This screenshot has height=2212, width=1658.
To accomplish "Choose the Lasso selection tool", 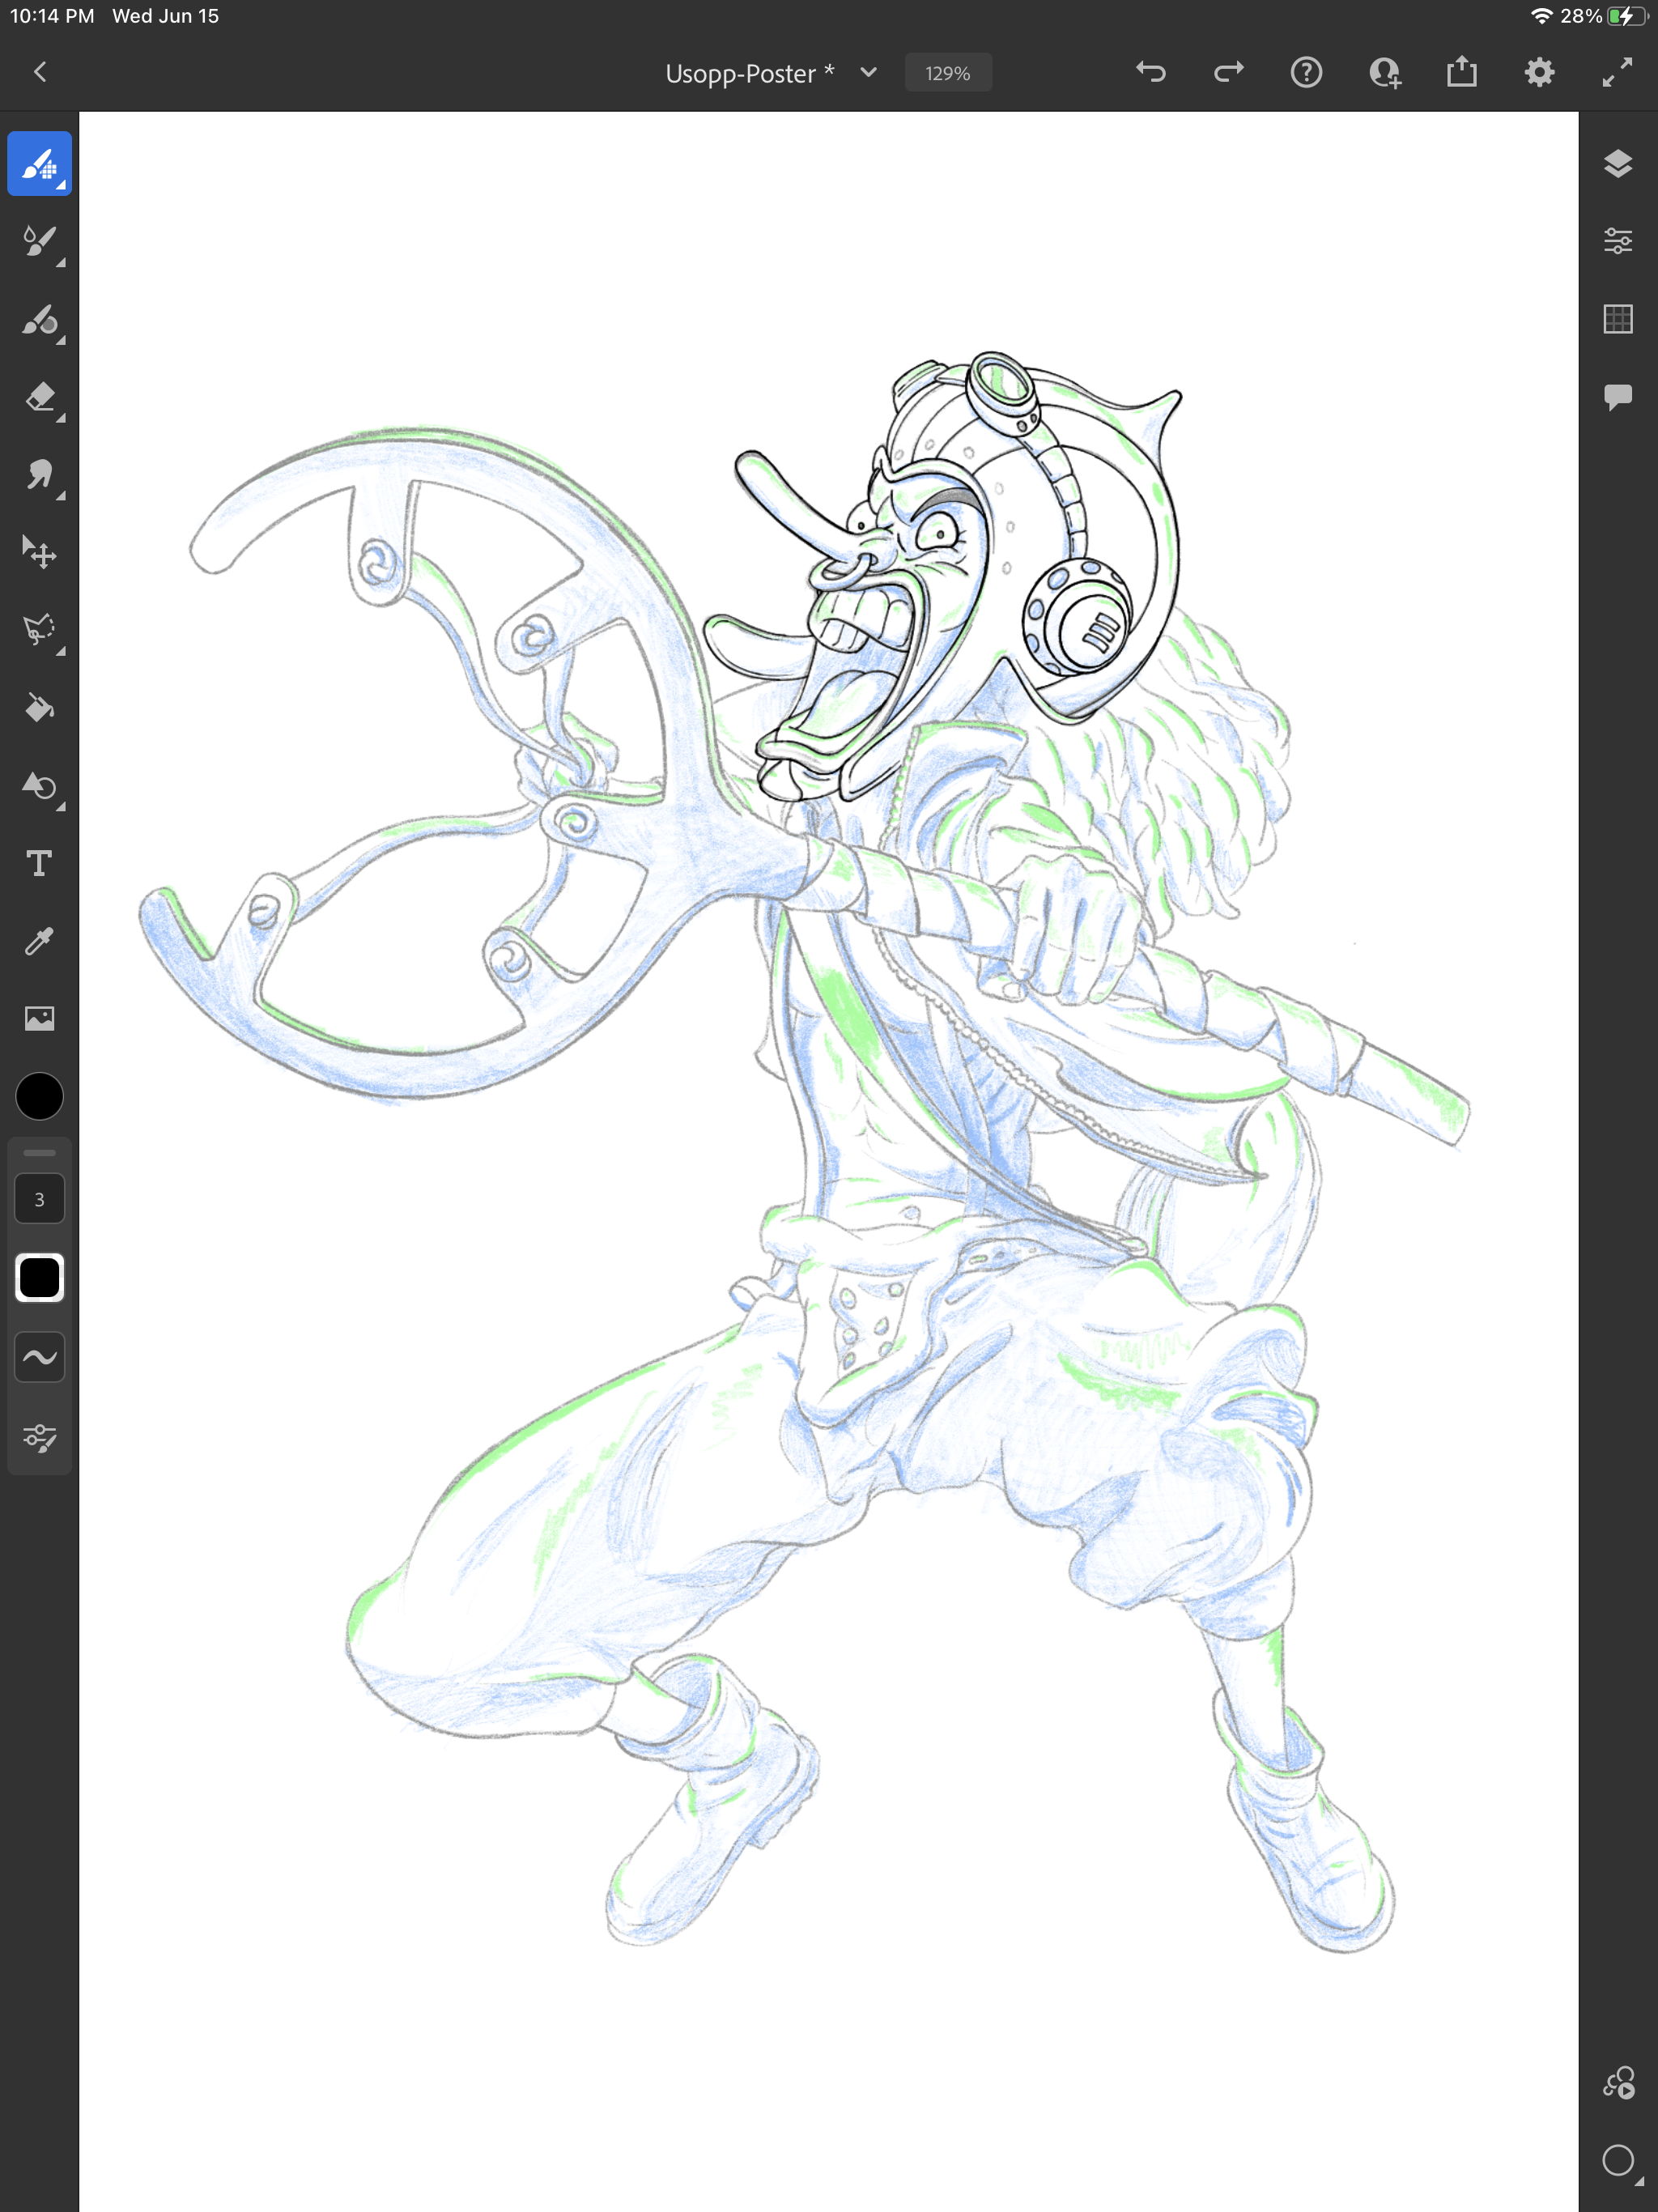I will (39, 630).
